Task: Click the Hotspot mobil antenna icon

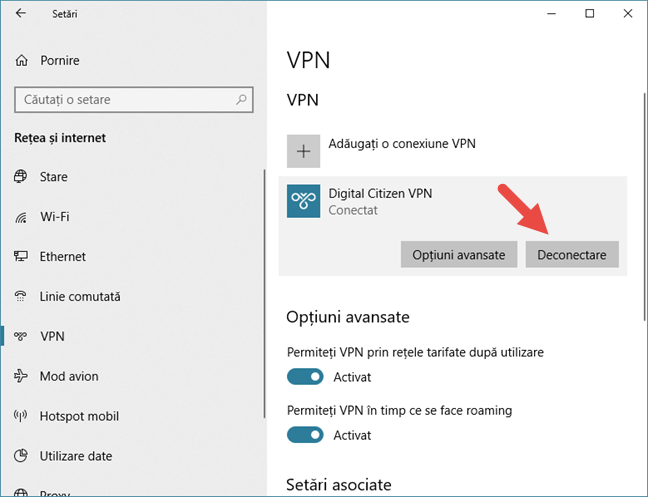Action: coord(21,416)
